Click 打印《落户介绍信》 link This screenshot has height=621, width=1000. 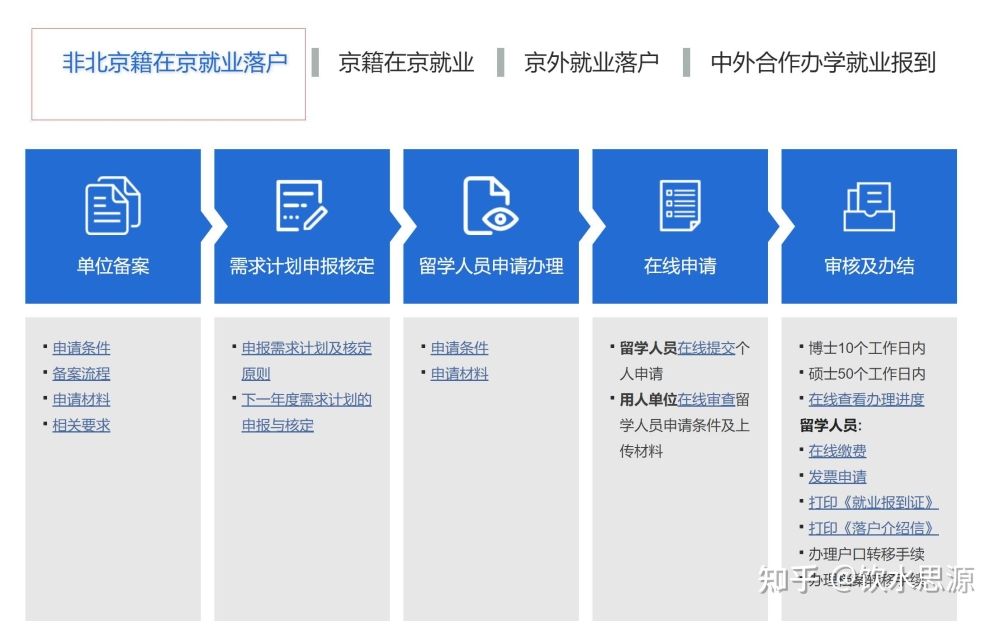873,529
